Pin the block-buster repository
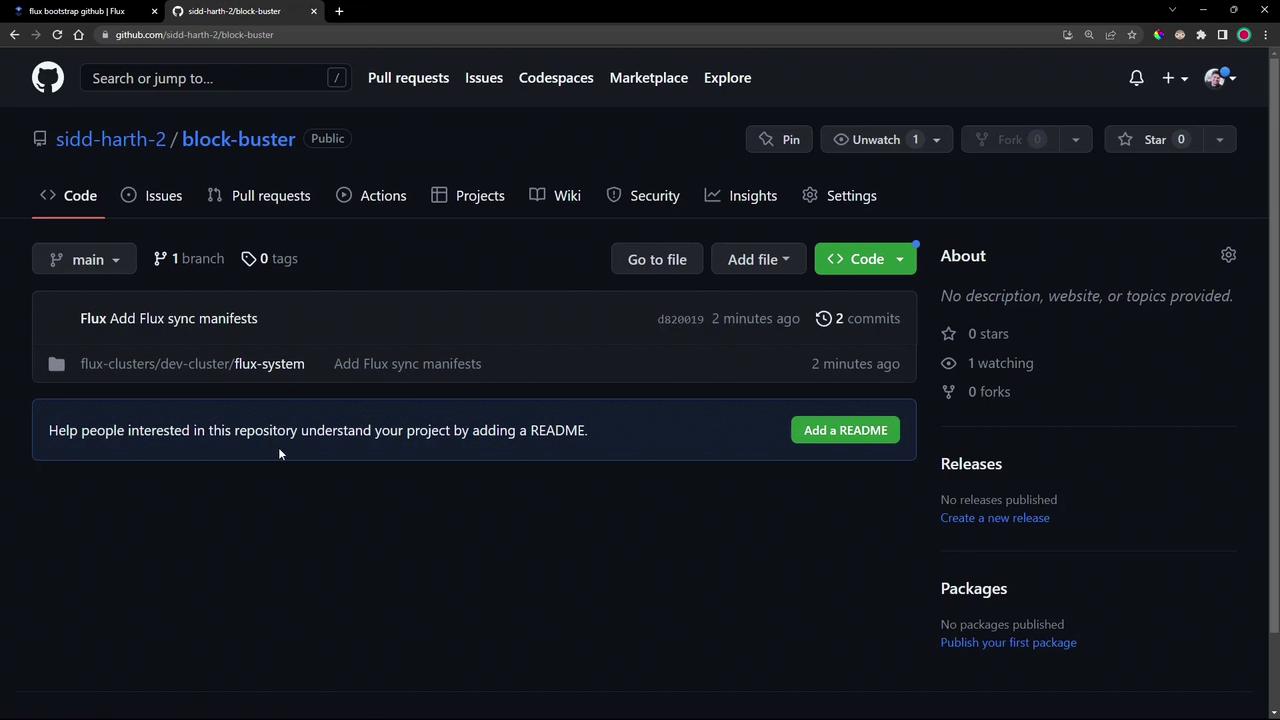1280x720 pixels. click(x=779, y=140)
